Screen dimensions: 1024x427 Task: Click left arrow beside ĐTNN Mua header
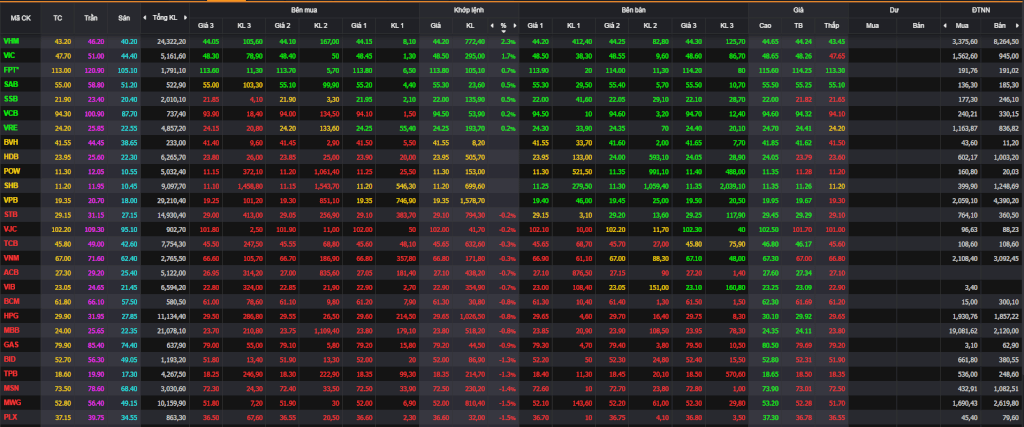(x=945, y=25)
